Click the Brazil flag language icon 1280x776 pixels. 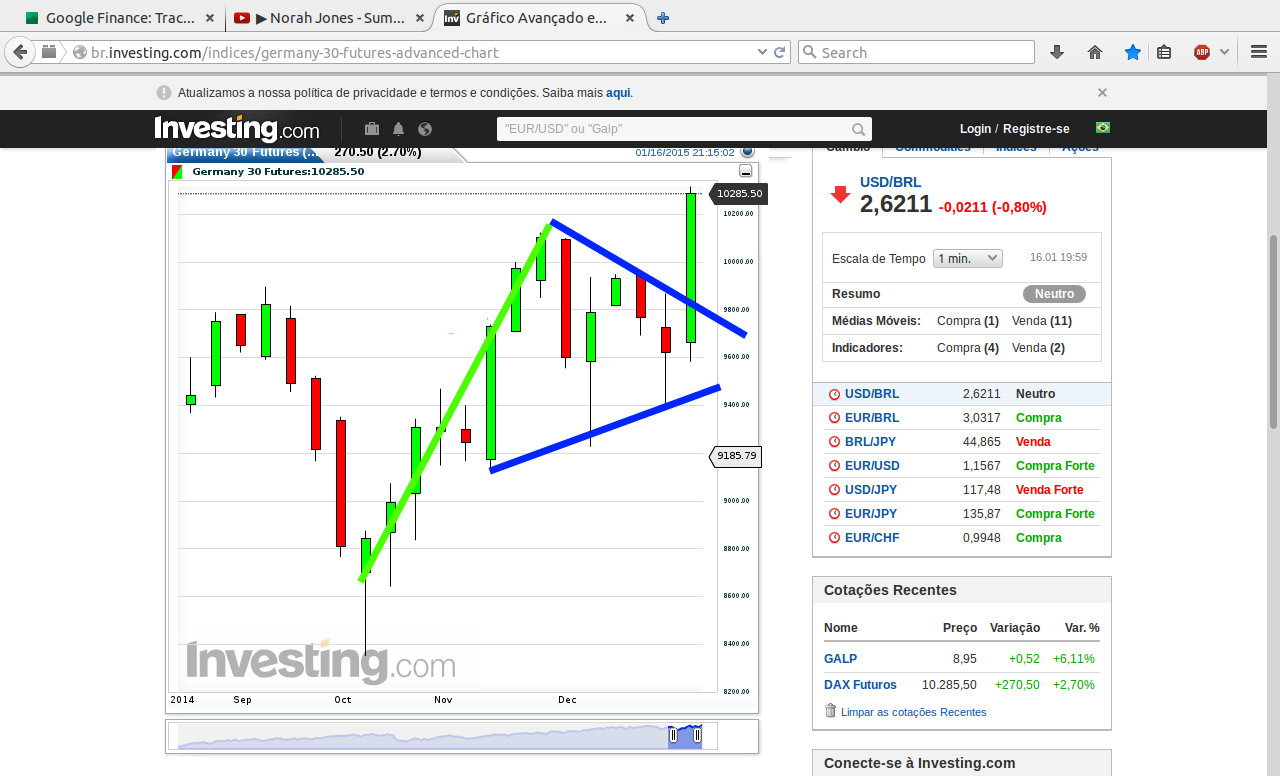[1103, 128]
